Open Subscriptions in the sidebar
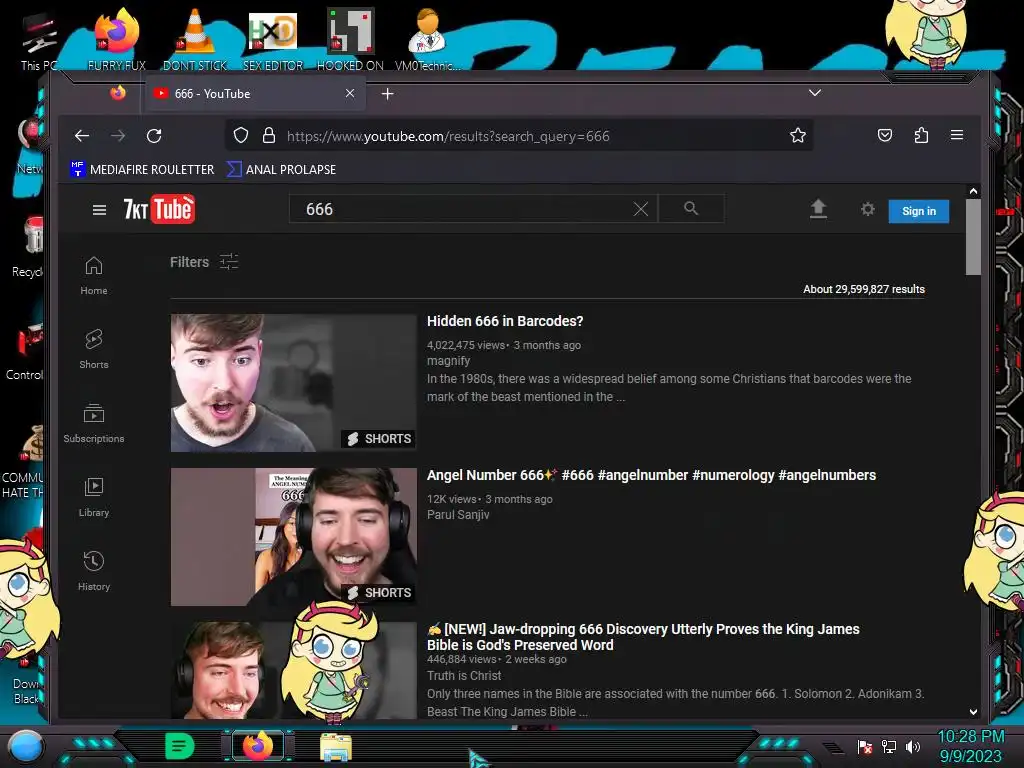Image resolution: width=1024 pixels, height=768 pixels. (x=93, y=424)
